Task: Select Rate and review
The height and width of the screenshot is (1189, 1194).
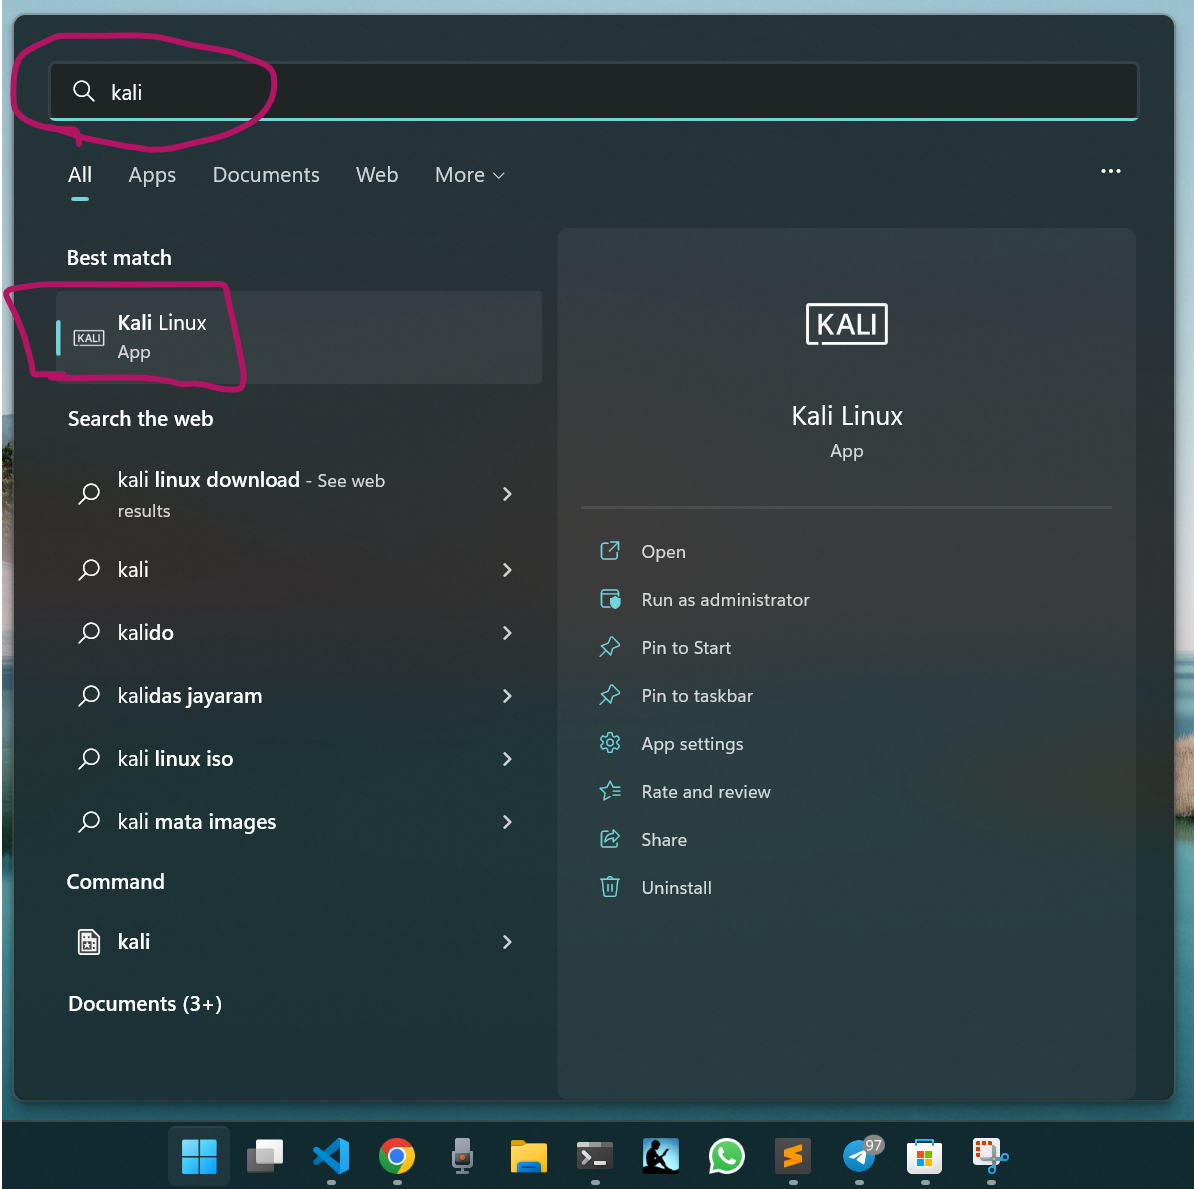Action: pos(706,791)
